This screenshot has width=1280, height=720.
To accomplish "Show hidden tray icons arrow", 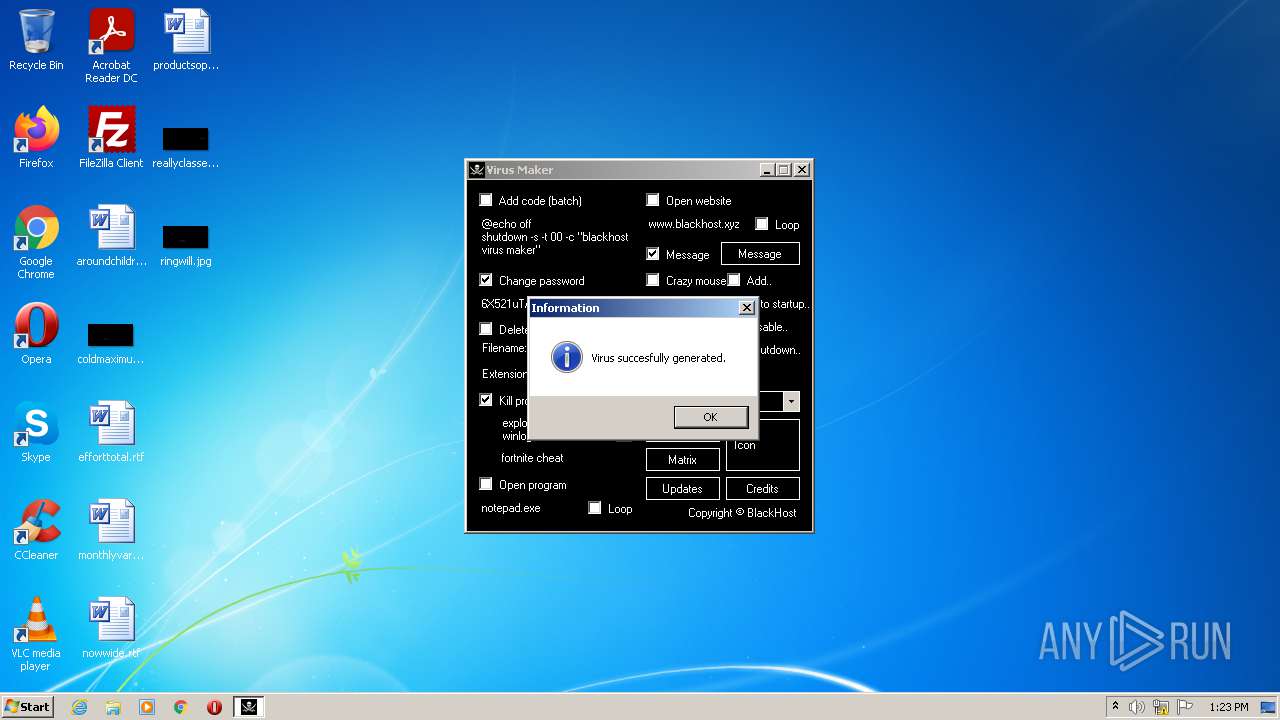I will pos(1115,707).
